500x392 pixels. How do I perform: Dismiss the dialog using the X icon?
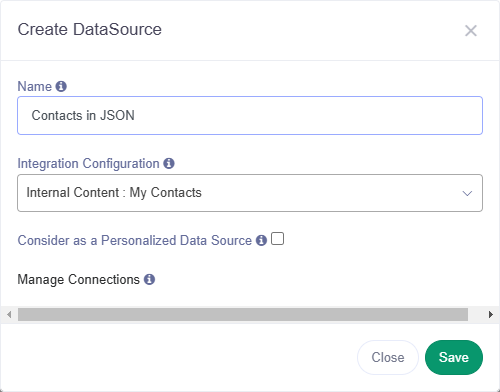(x=471, y=31)
